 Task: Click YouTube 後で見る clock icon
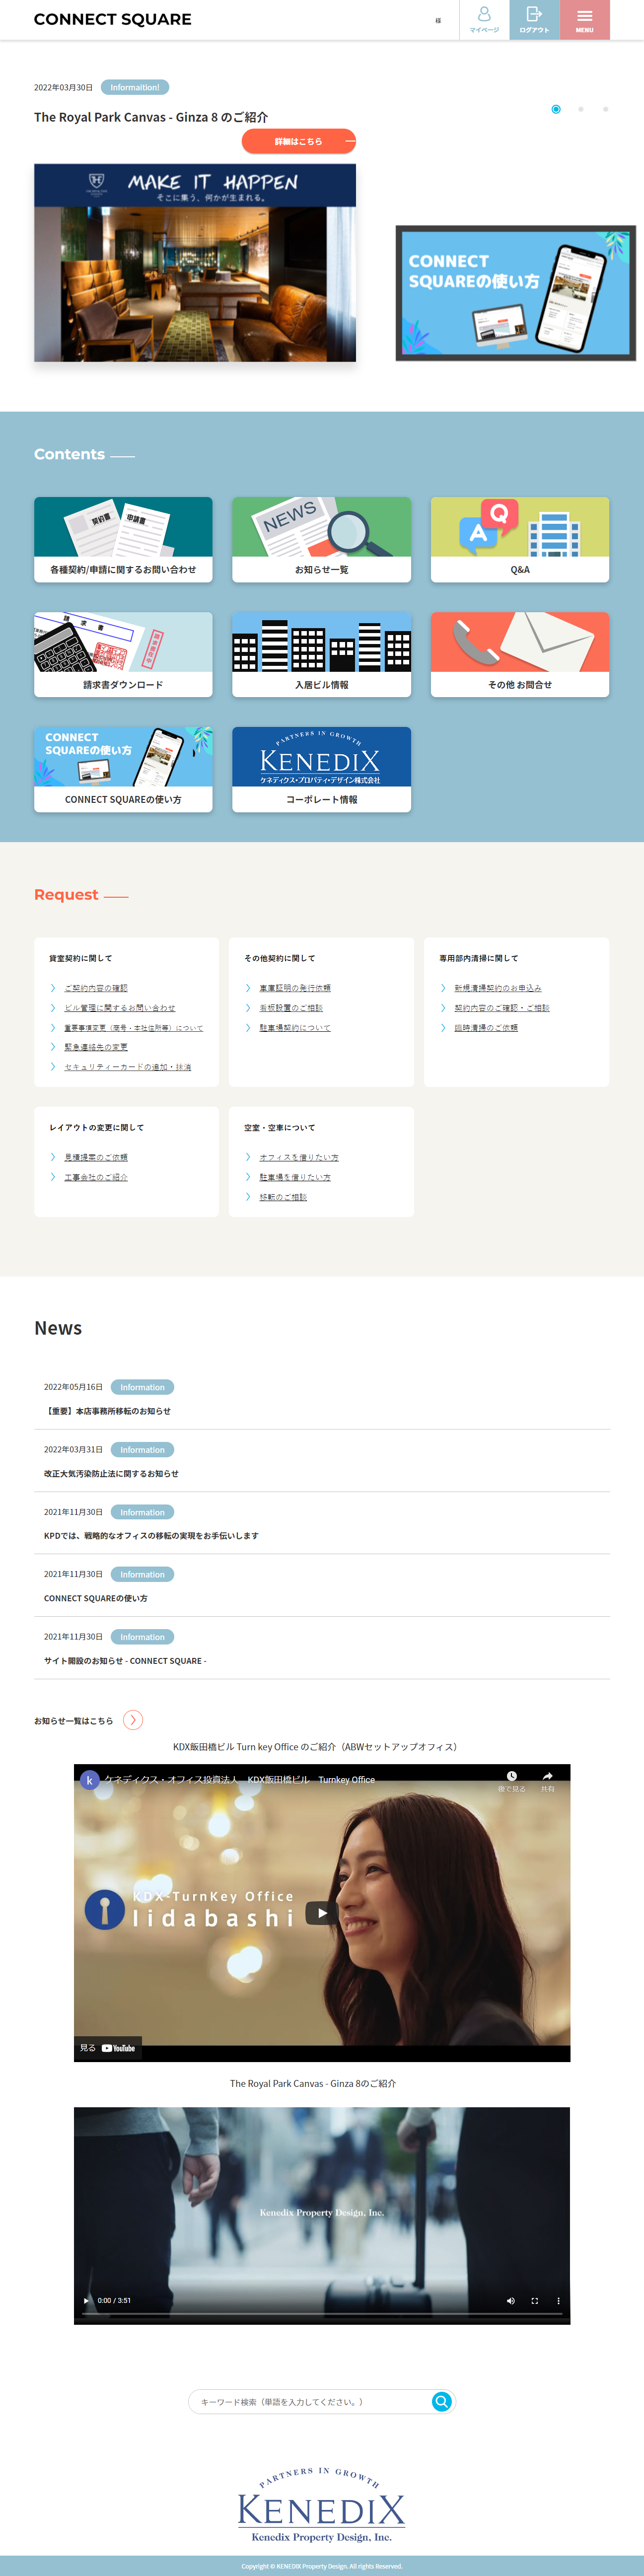tap(511, 1777)
